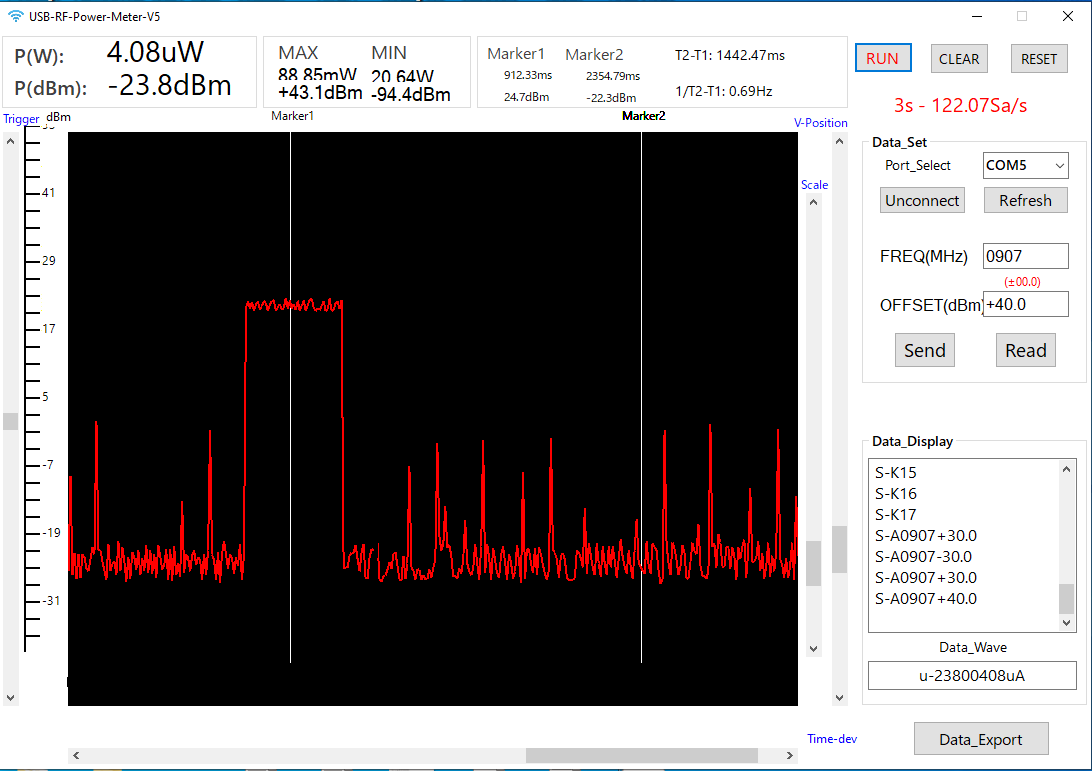Disconnect using the Unconnect button
Image resolution: width=1092 pixels, height=771 pixels.
click(922, 201)
